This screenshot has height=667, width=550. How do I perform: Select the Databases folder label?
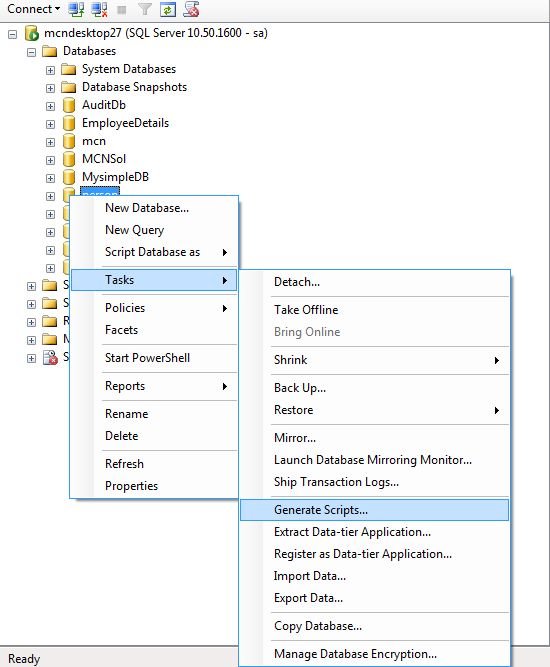[x=89, y=51]
